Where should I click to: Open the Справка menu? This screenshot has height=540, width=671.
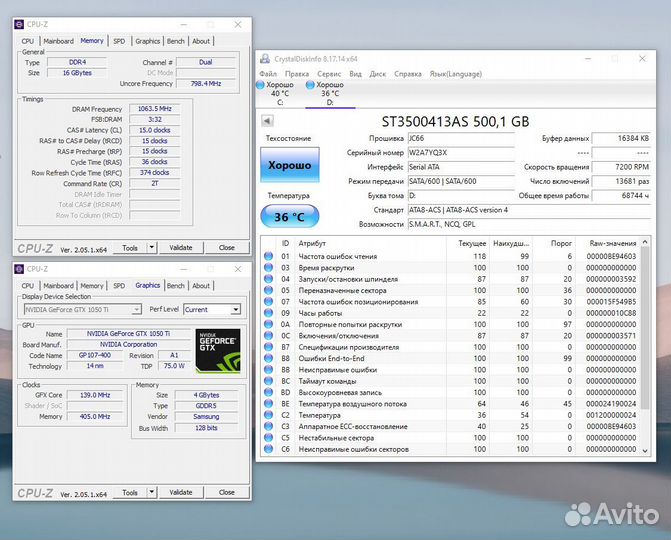tap(407, 74)
